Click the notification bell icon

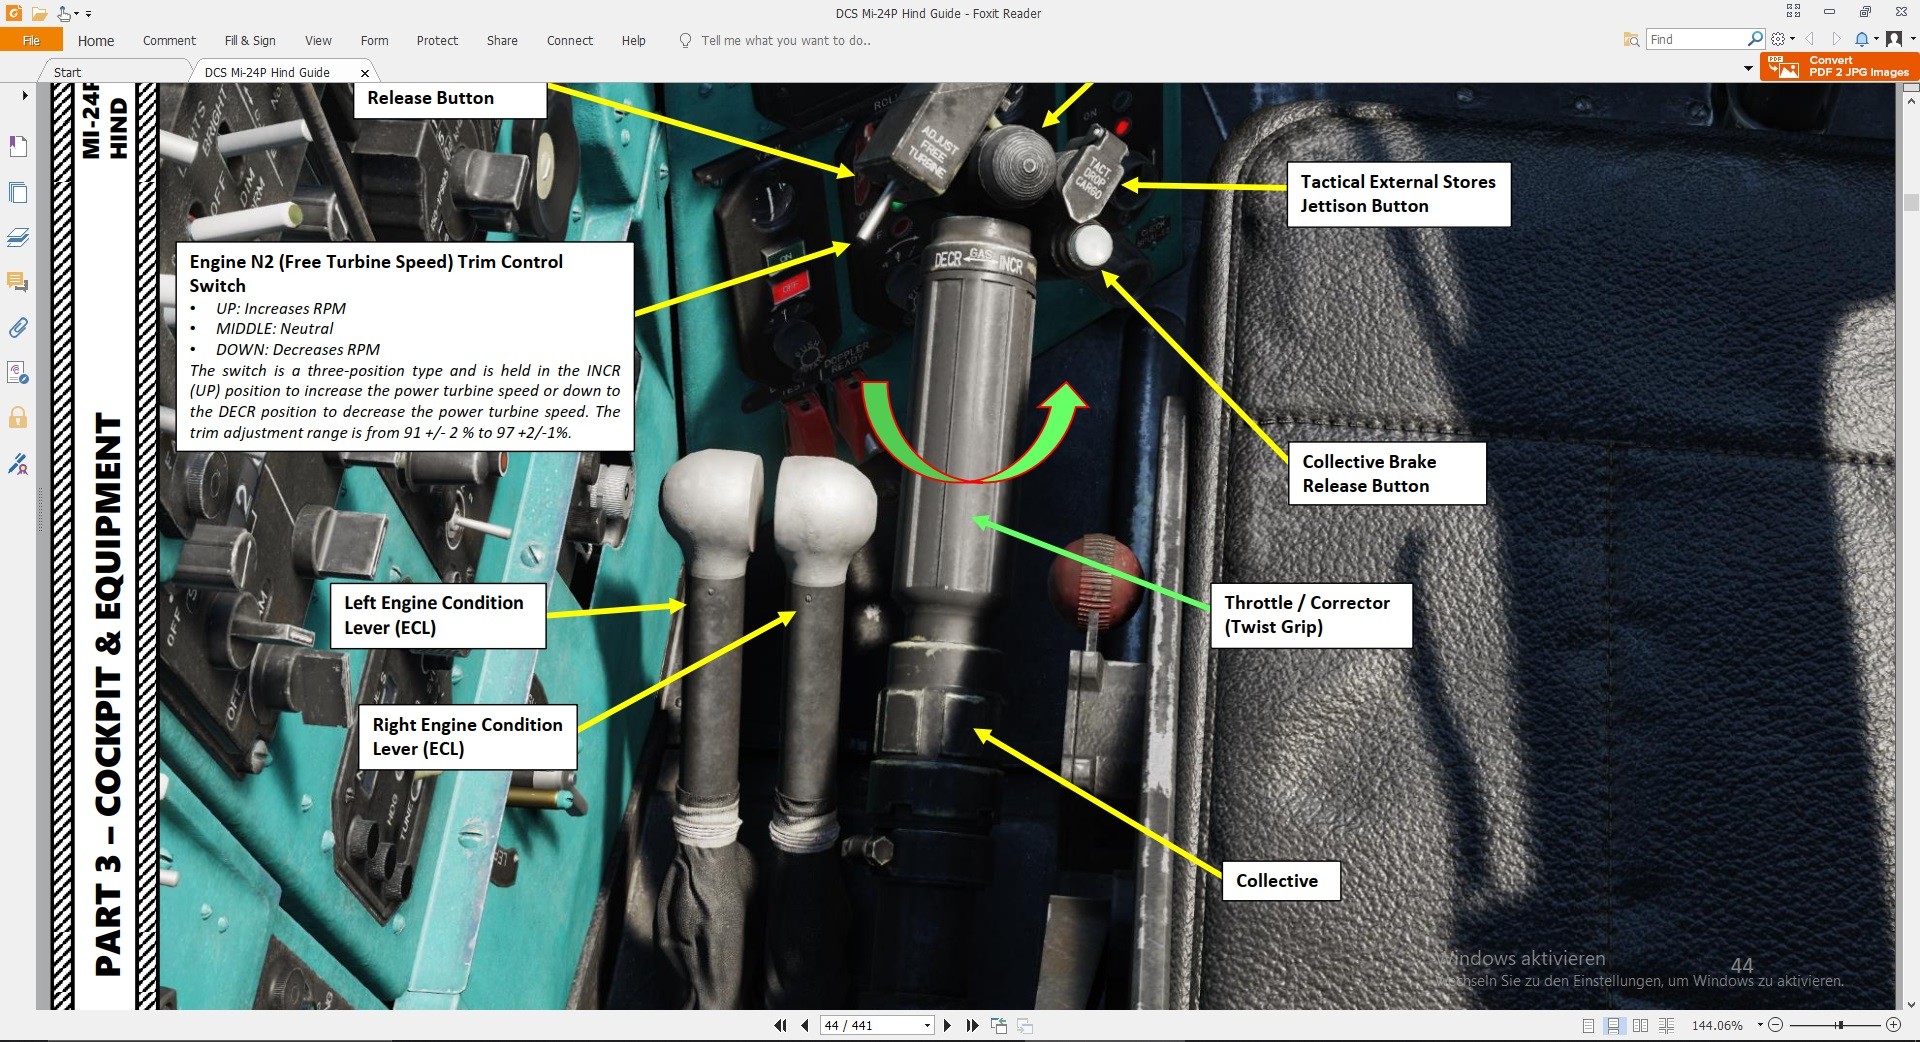click(1861, 39)
